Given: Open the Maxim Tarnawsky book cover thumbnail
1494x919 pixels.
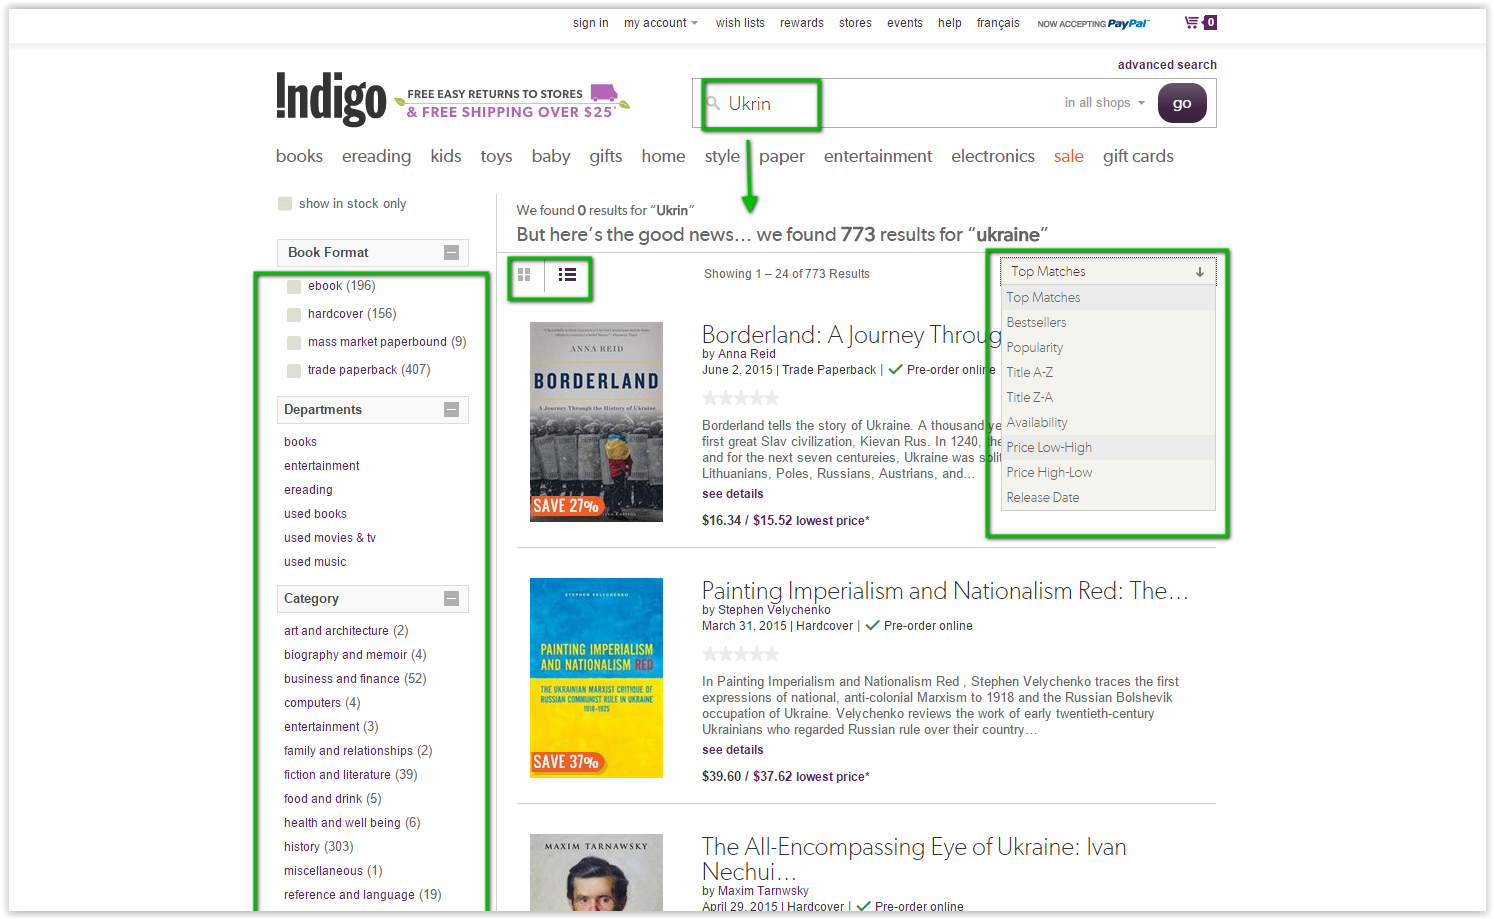Looking at the screenshot, I should (x=596, y=872).
